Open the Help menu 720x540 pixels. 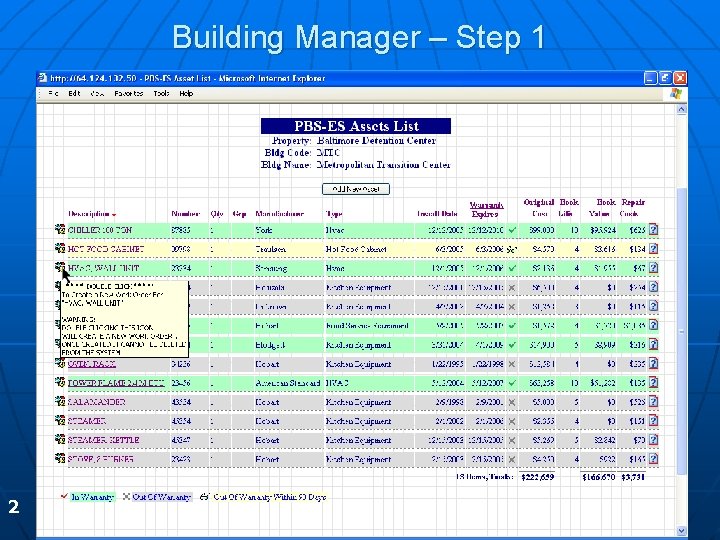(x=186, y=93)
